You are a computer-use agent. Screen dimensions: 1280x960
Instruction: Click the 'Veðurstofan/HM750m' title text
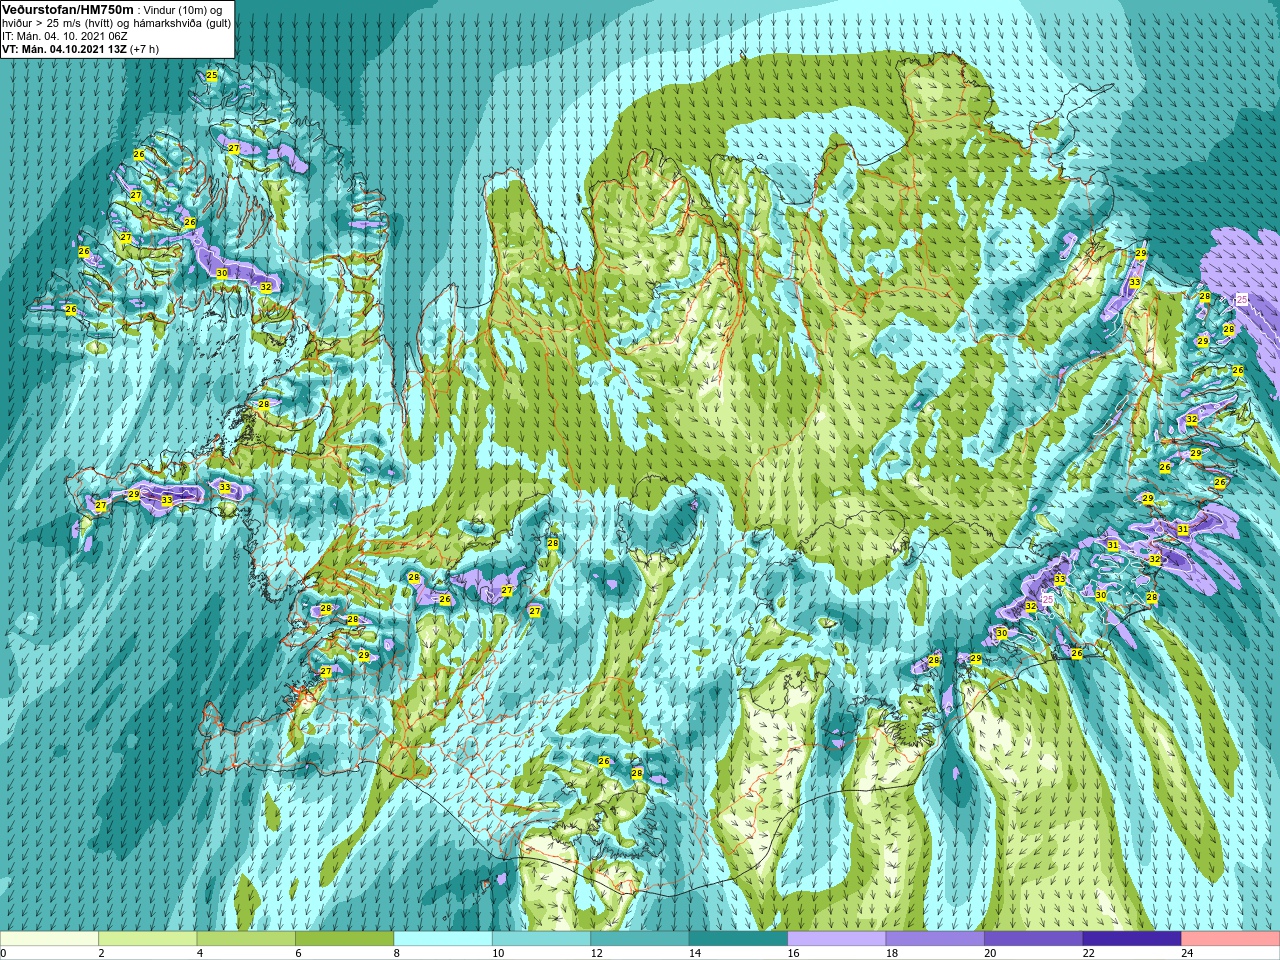(66, 9)
